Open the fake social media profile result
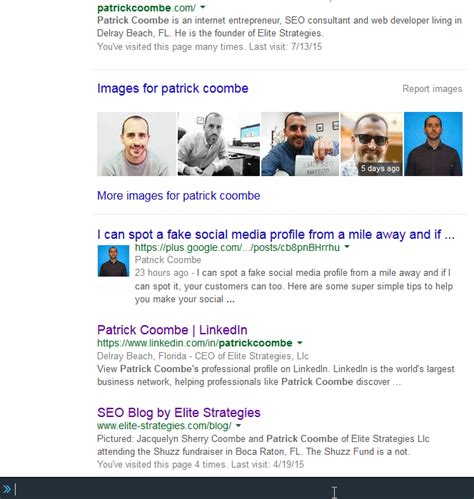This screenshot has height=499, width=474. [x=276, y=235]
